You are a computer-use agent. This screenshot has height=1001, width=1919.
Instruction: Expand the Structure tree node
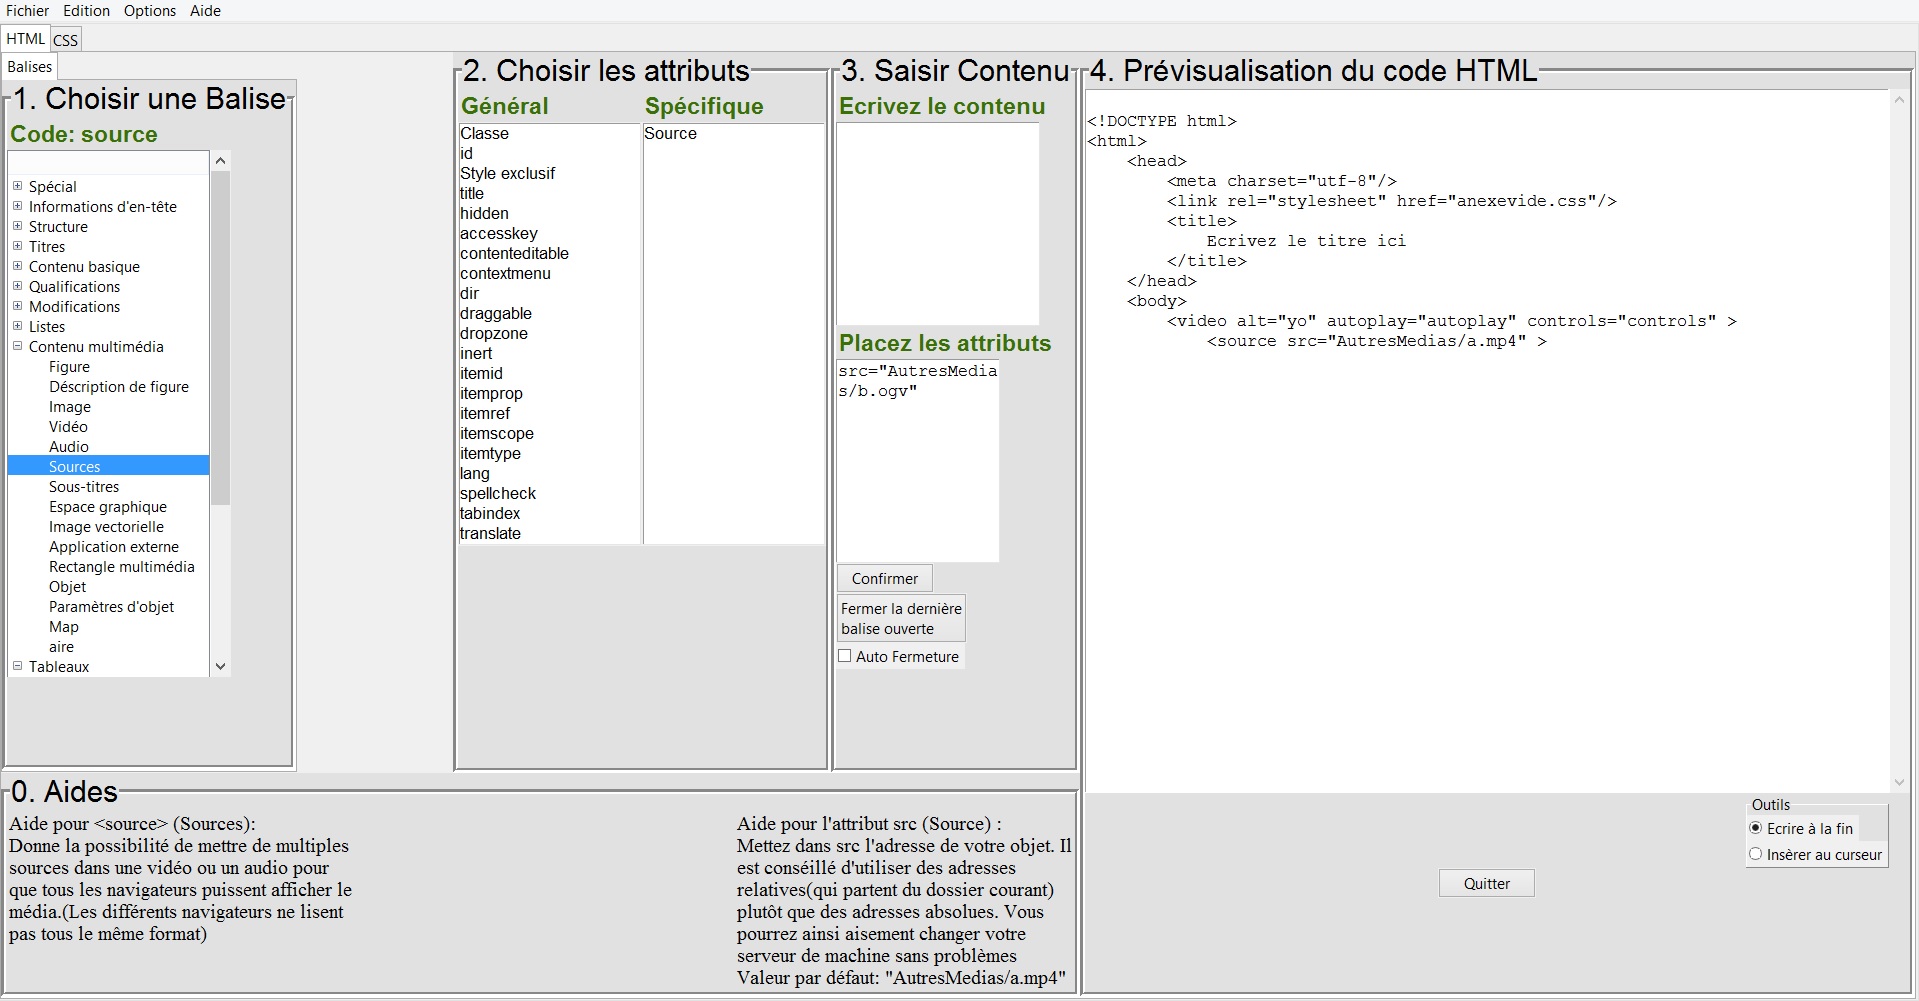17,227
